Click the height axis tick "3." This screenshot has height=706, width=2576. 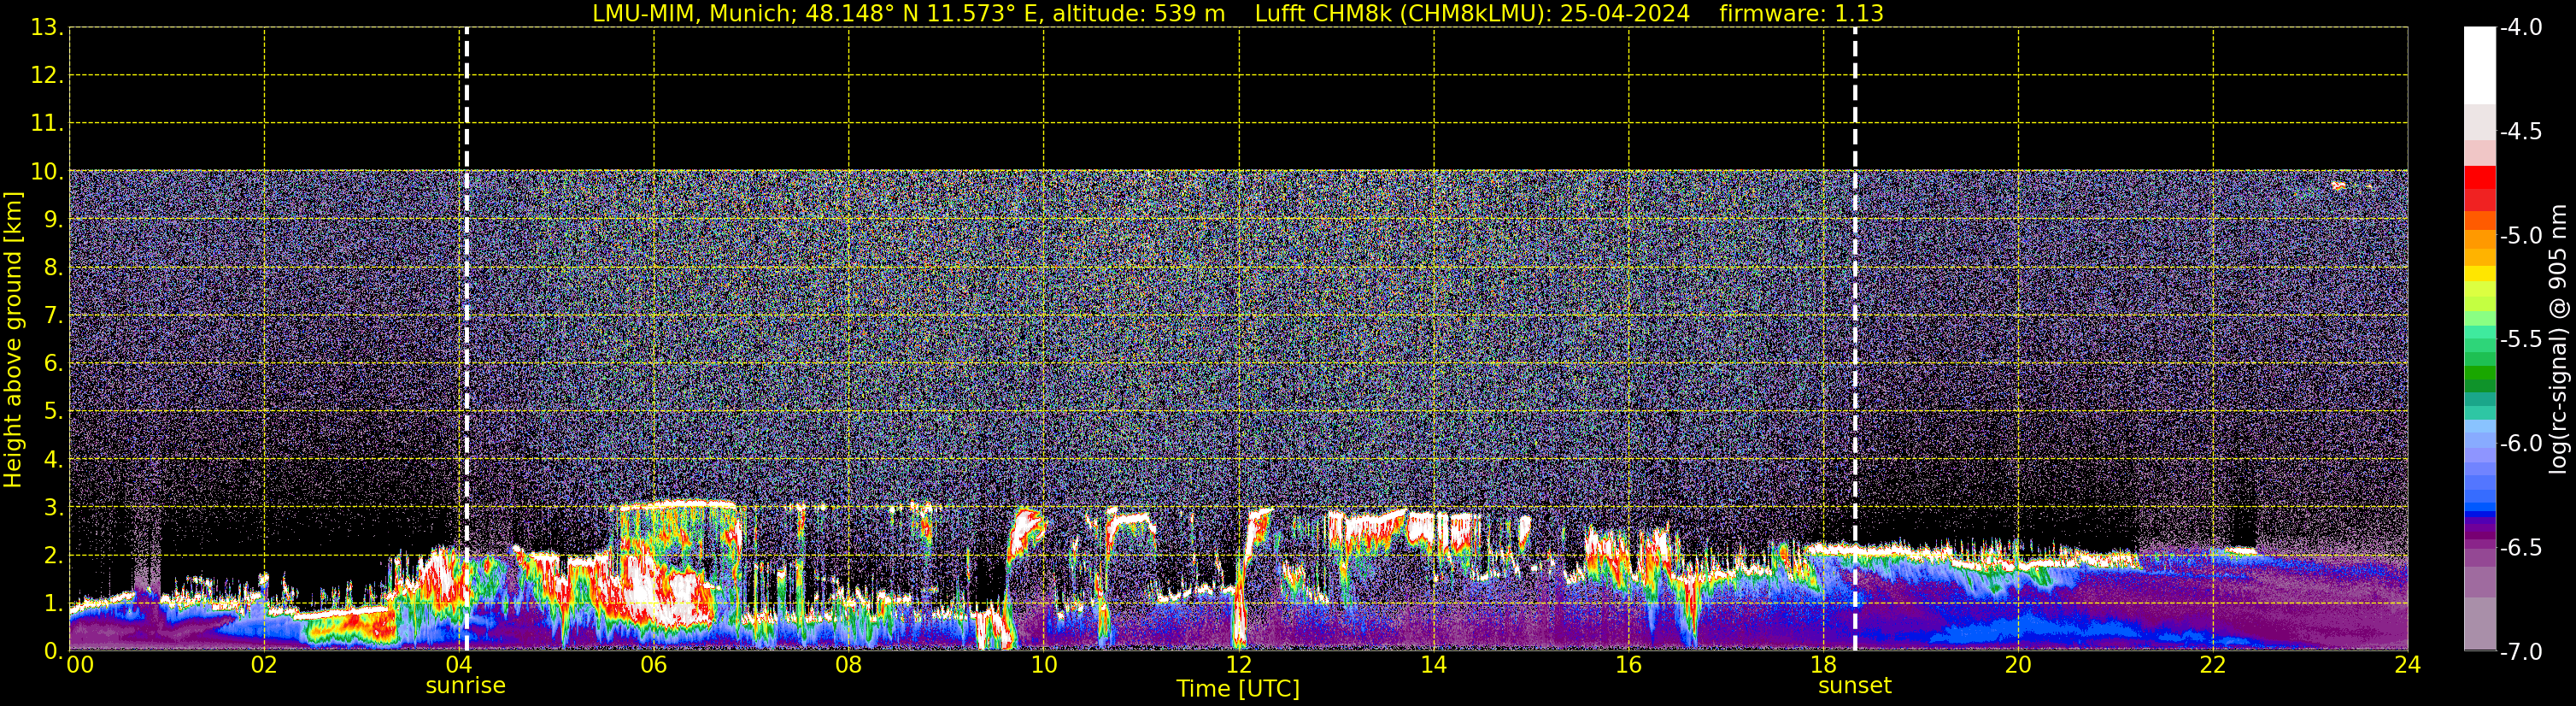(x=53, y=507)
